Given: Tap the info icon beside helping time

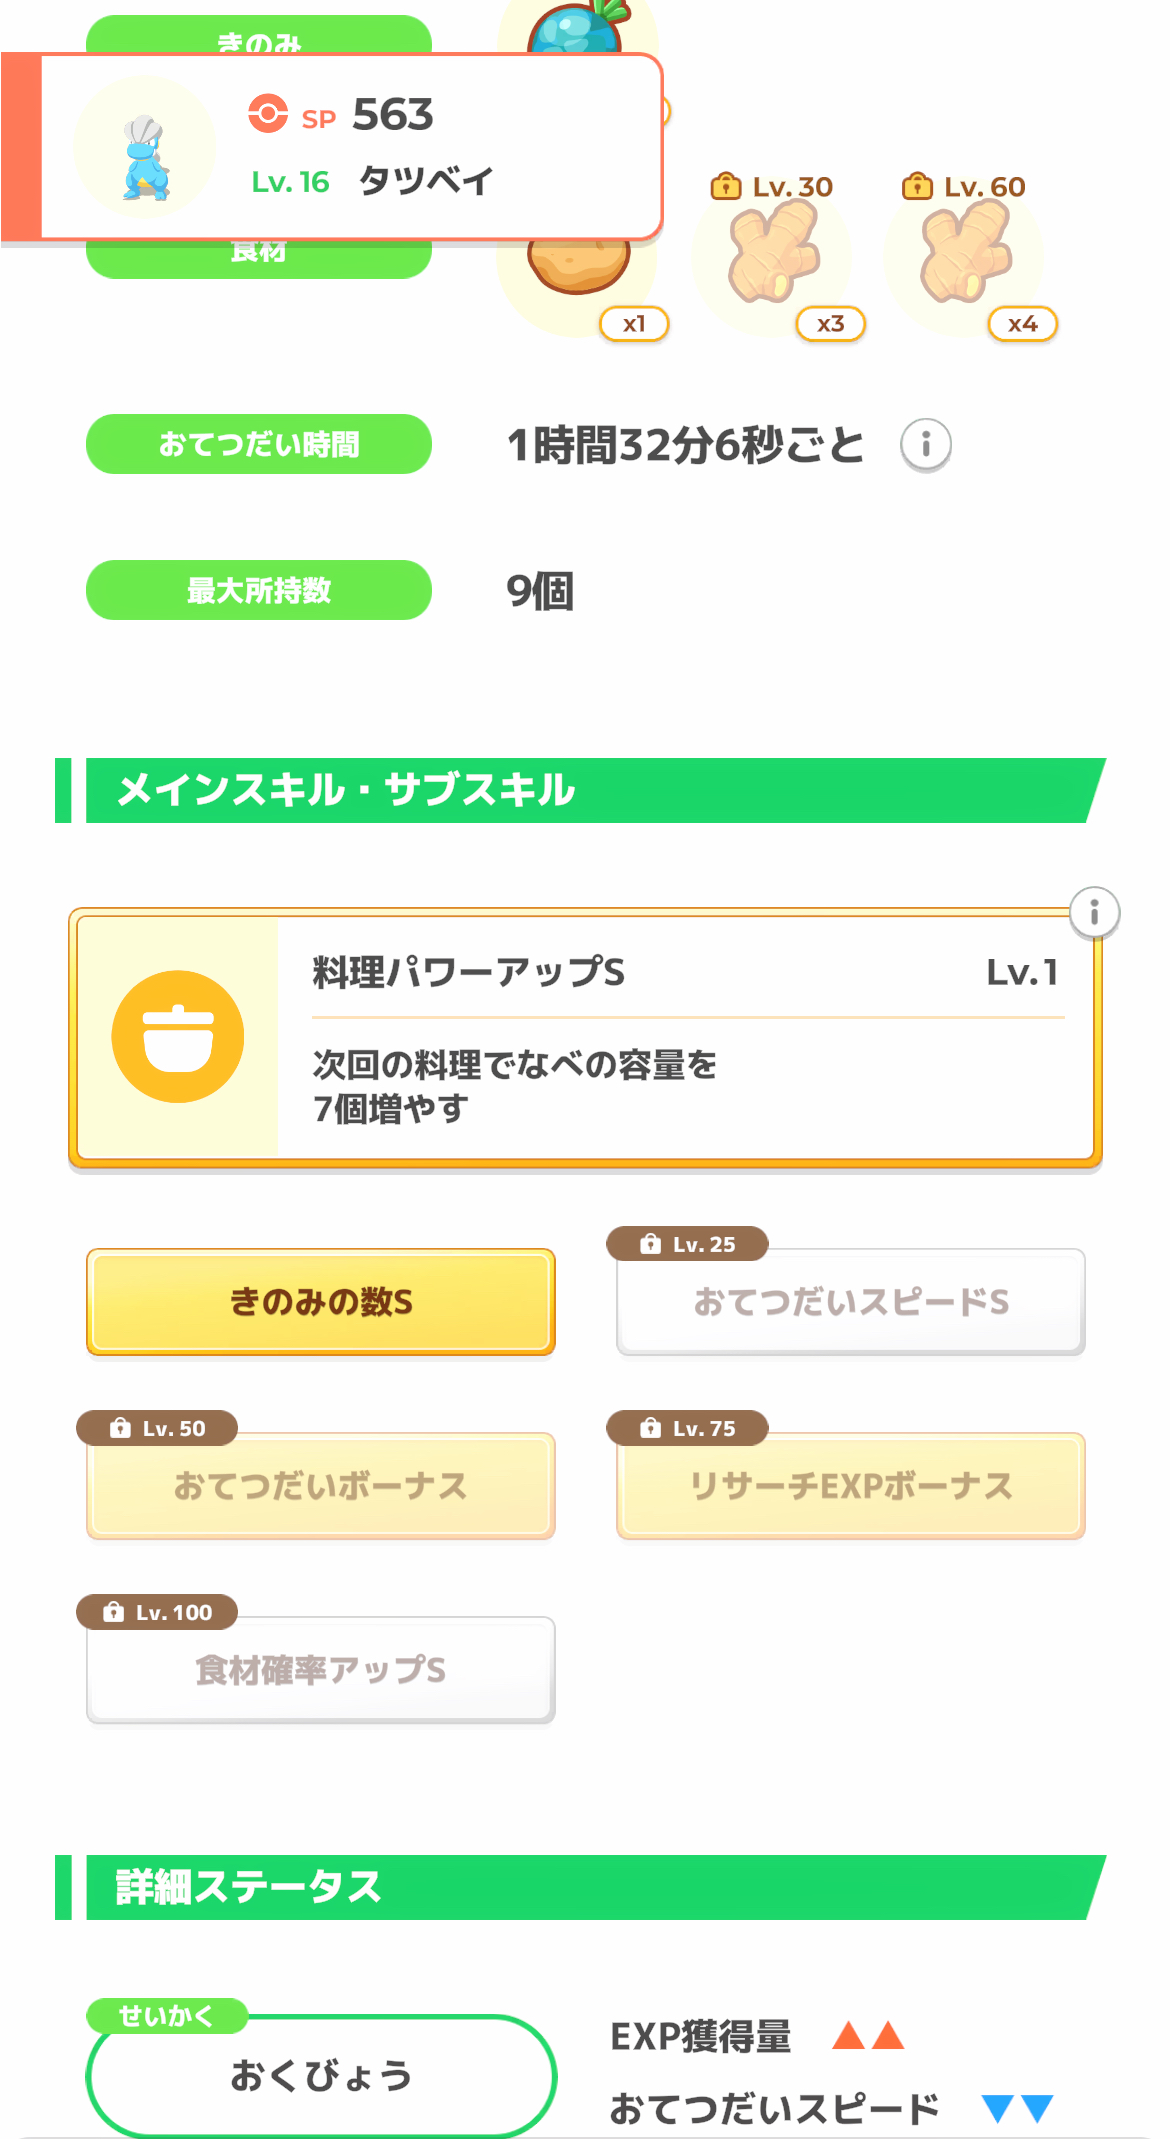Looking at the screenshot, I should tap(925, 444).
